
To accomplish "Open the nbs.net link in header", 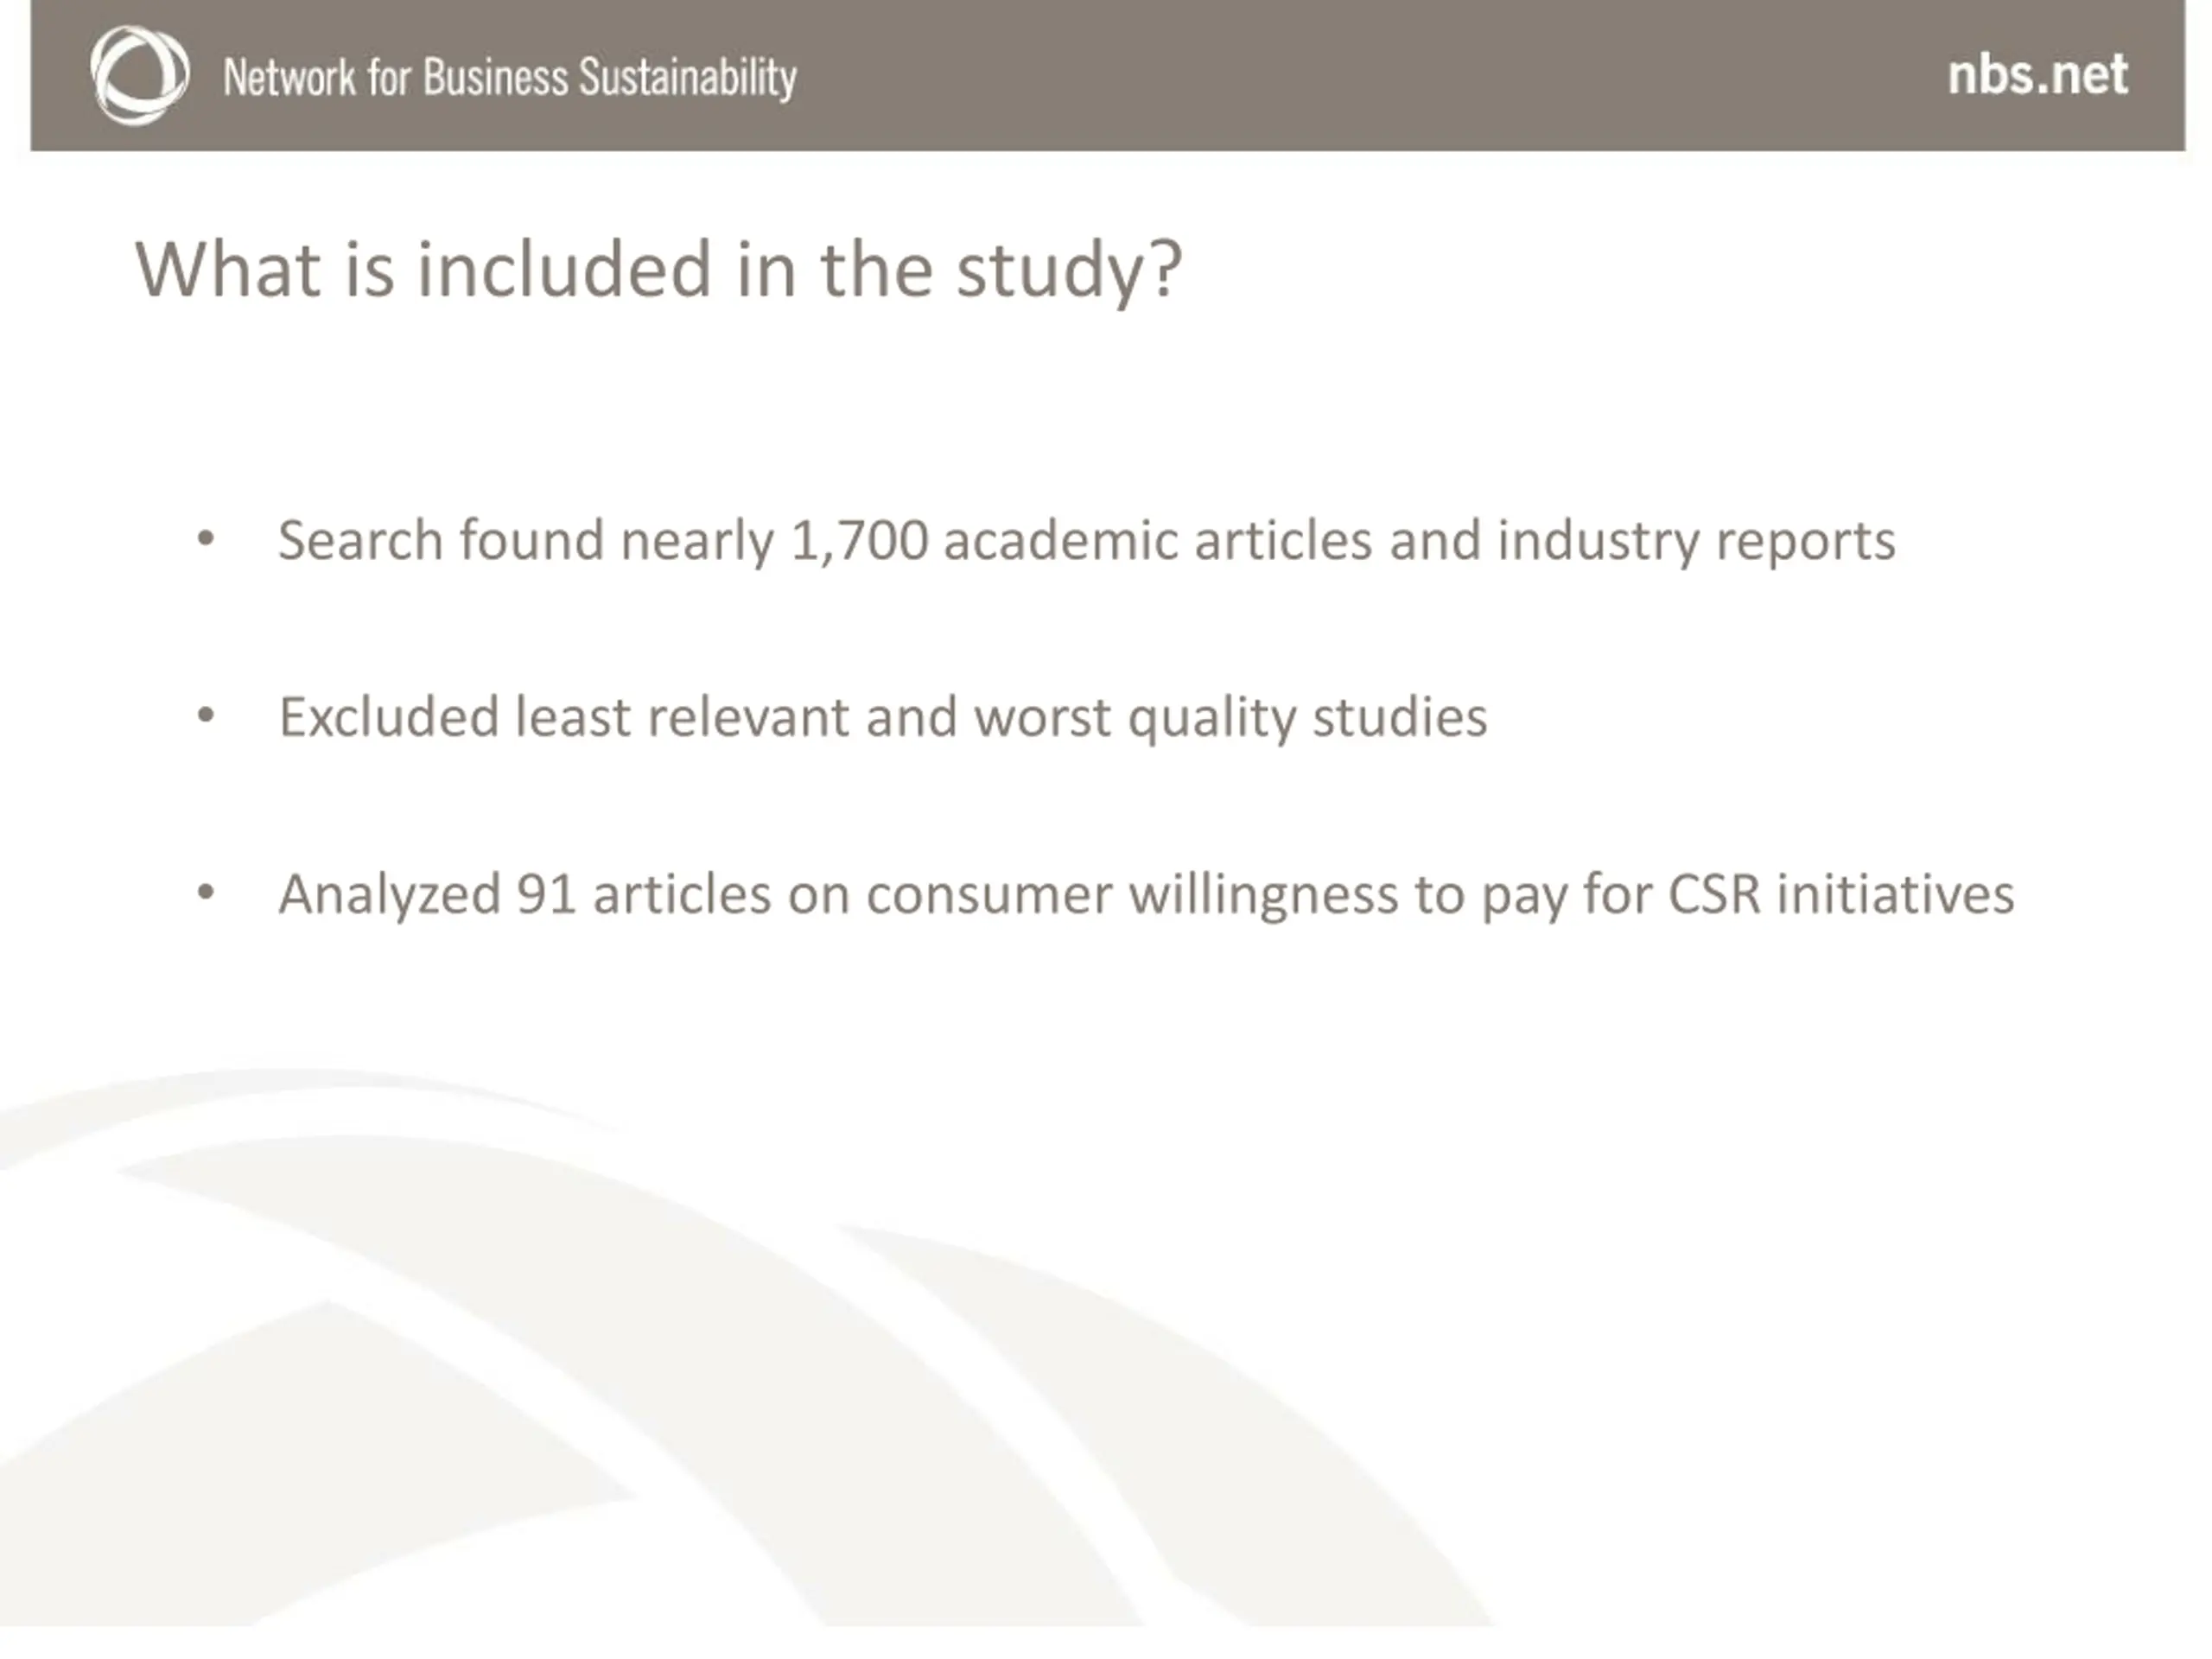I will click(2037, 75).
